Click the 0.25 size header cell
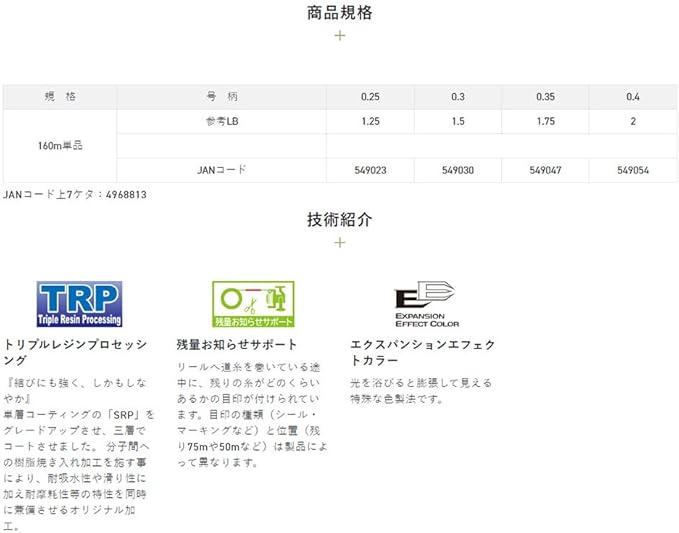The image size is (679, 533). [370, 97]
